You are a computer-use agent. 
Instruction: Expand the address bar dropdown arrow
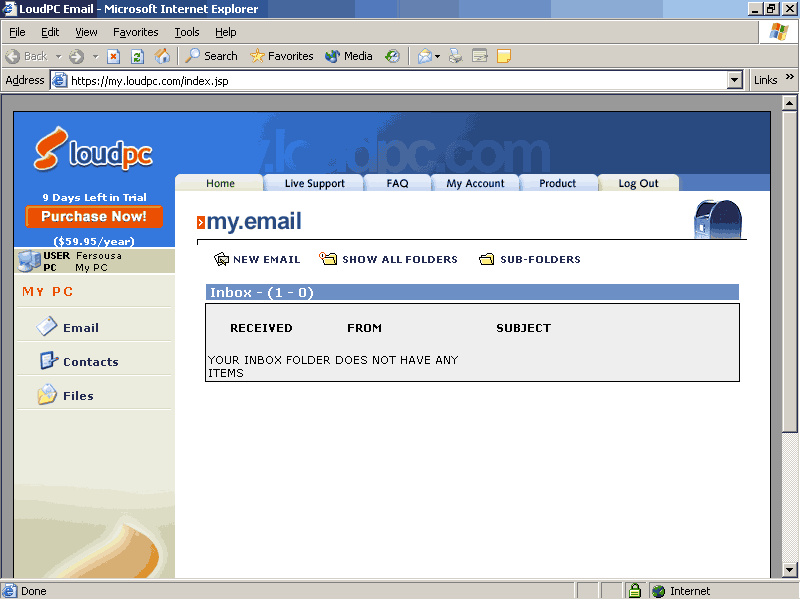(x=735, y=80)
